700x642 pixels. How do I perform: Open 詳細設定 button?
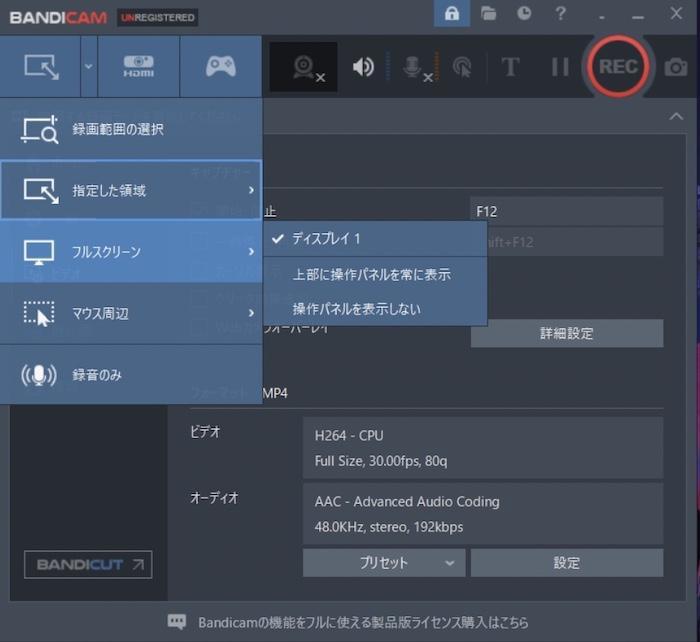pyautogui.click(x=567, y=334)
